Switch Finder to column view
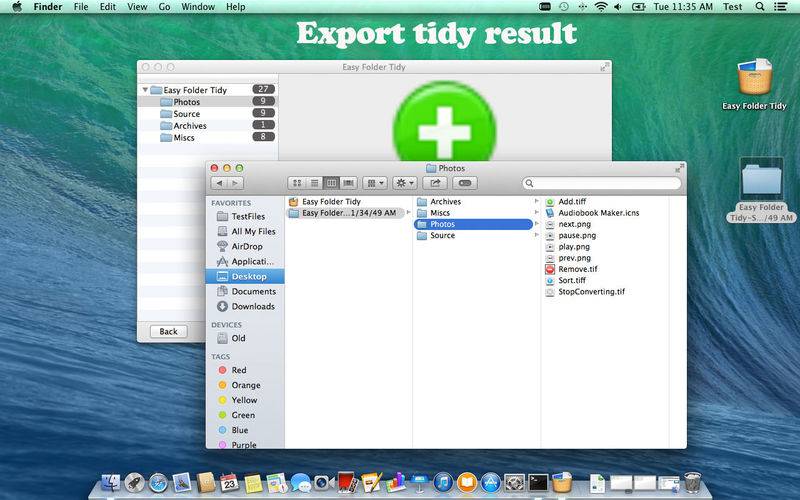This screenshot has width=800, height=500. click(332, 183)
